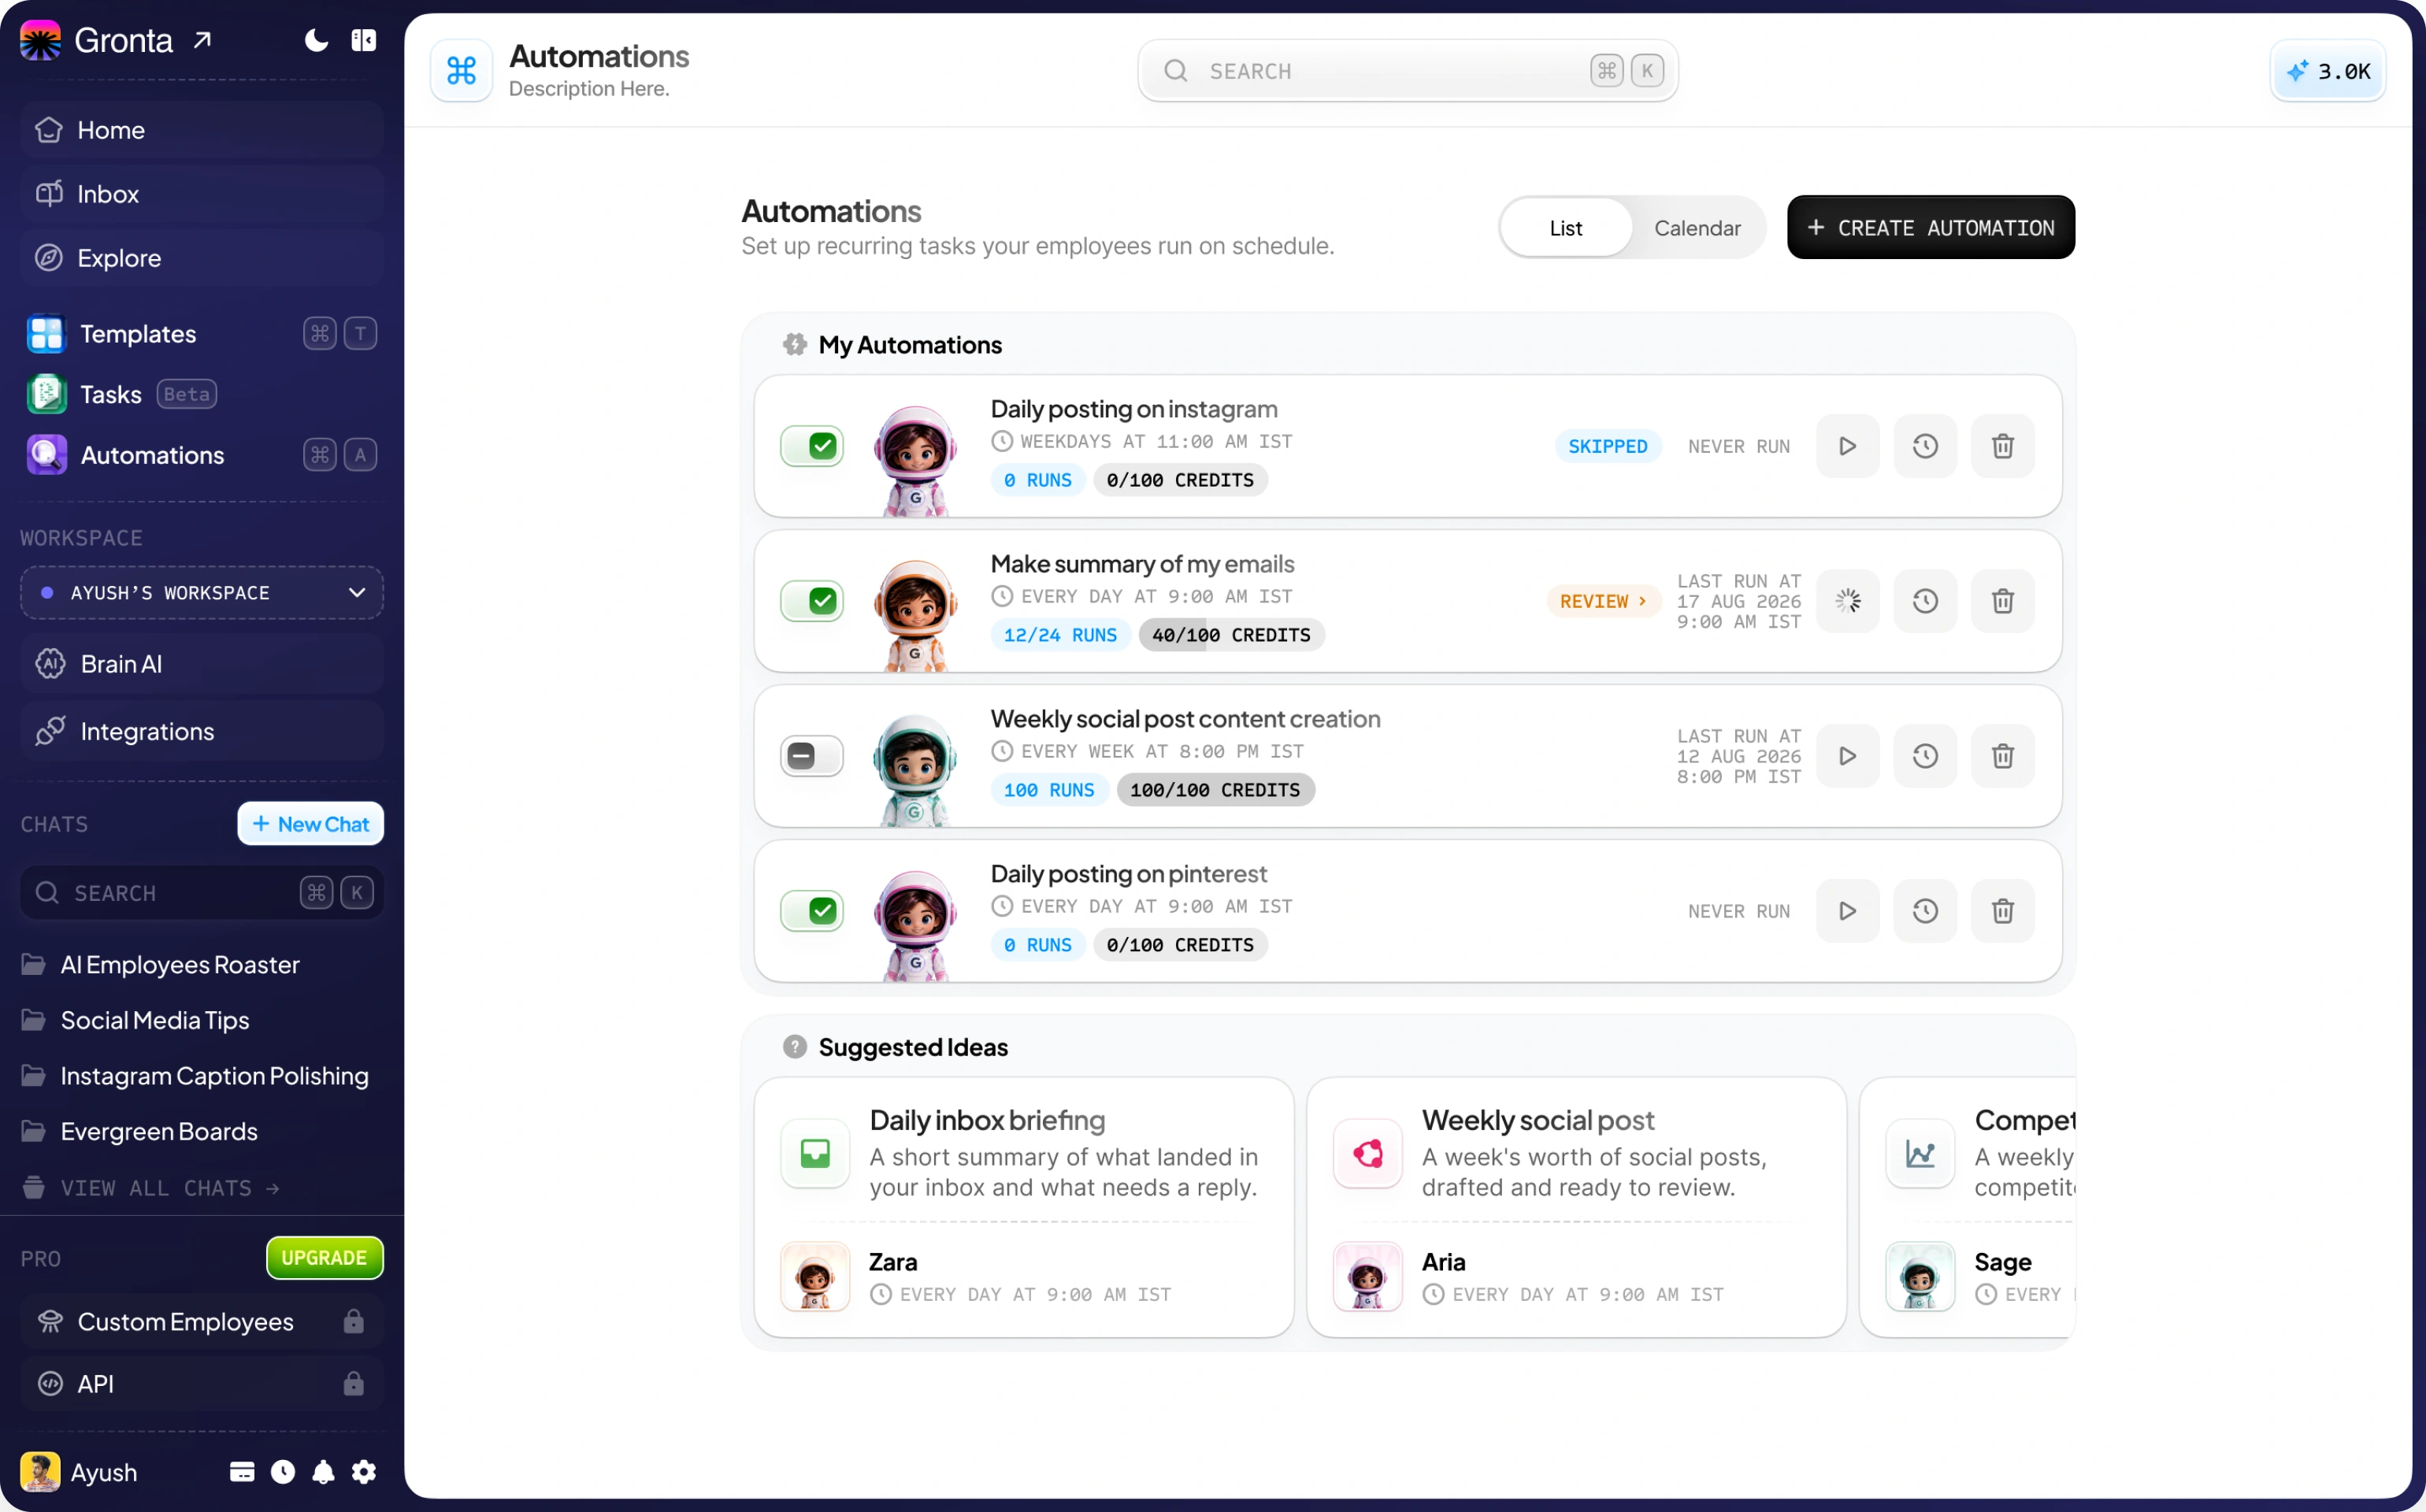Open run history for Daily posting on instagram
This screenshot has height=1512, width=2426.
pos(1925,446)
